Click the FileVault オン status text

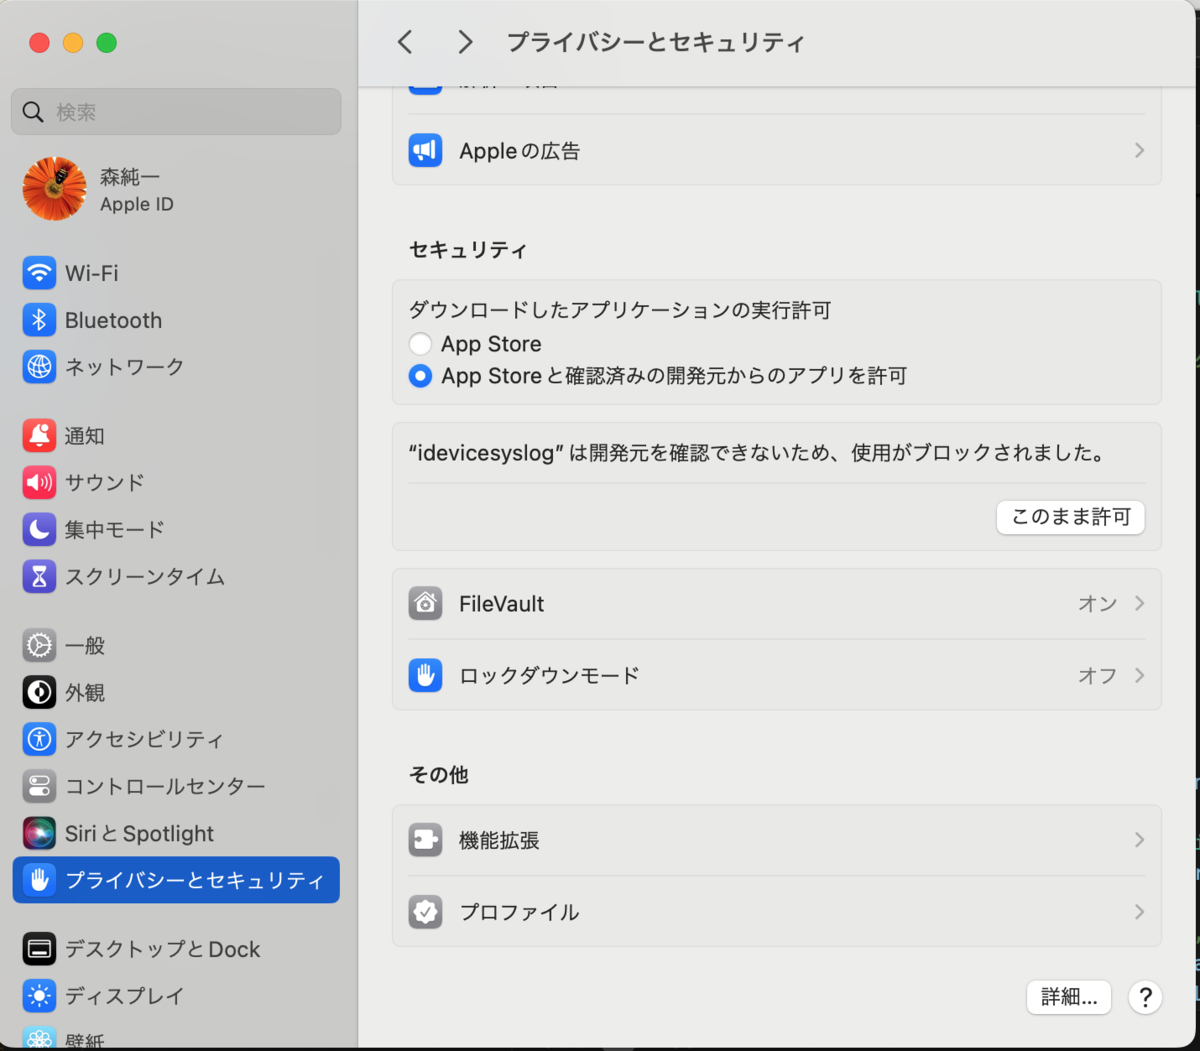(1097, 604)
